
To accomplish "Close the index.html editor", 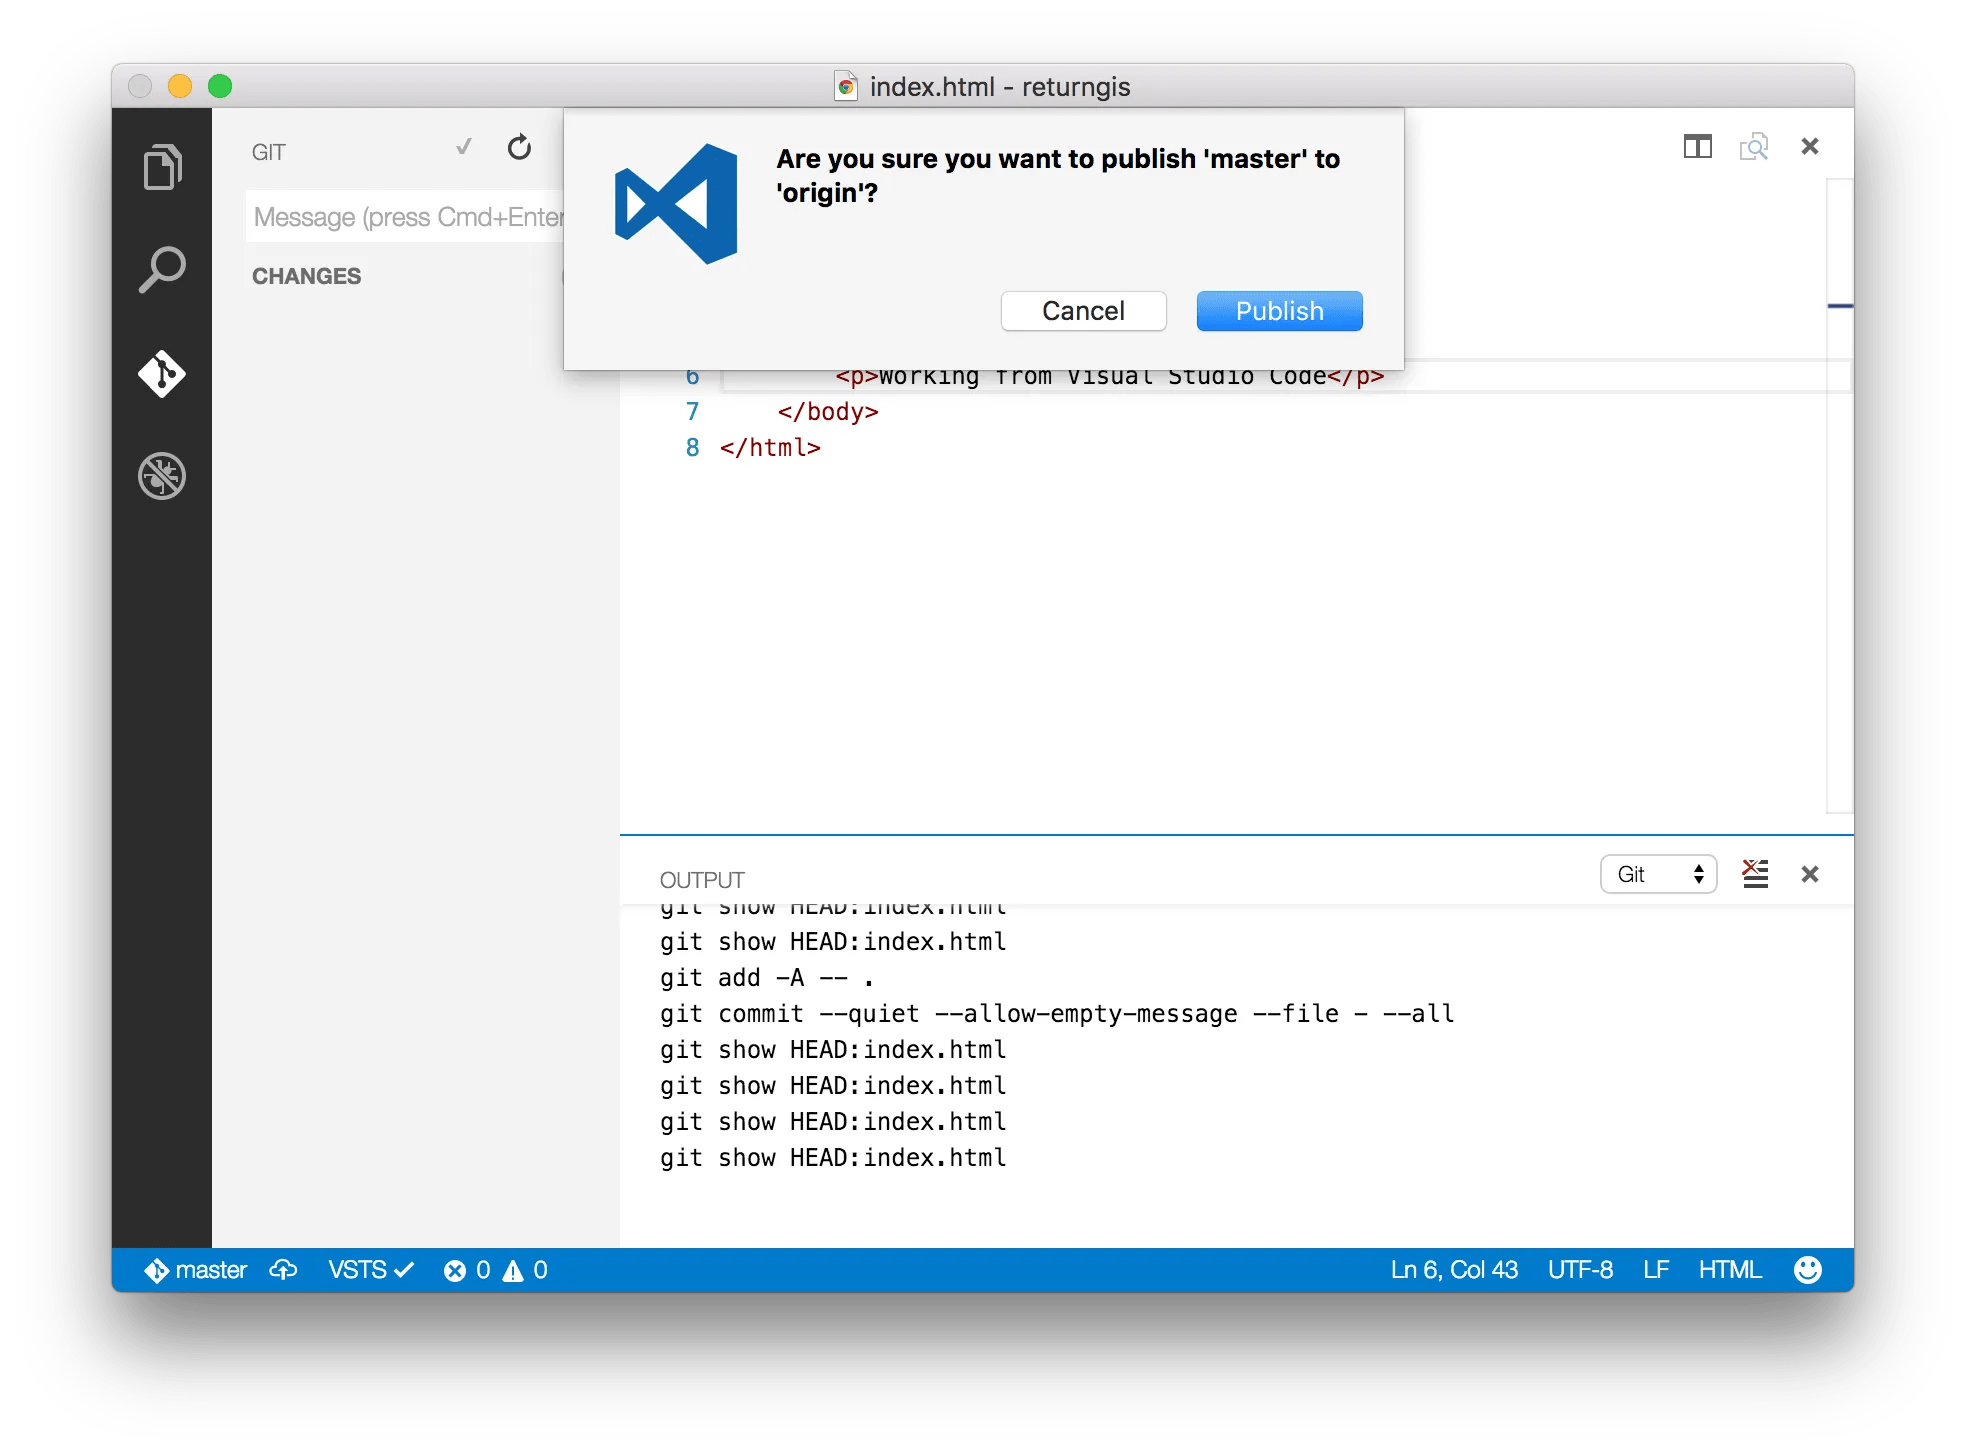I will tap(1809, 147).
